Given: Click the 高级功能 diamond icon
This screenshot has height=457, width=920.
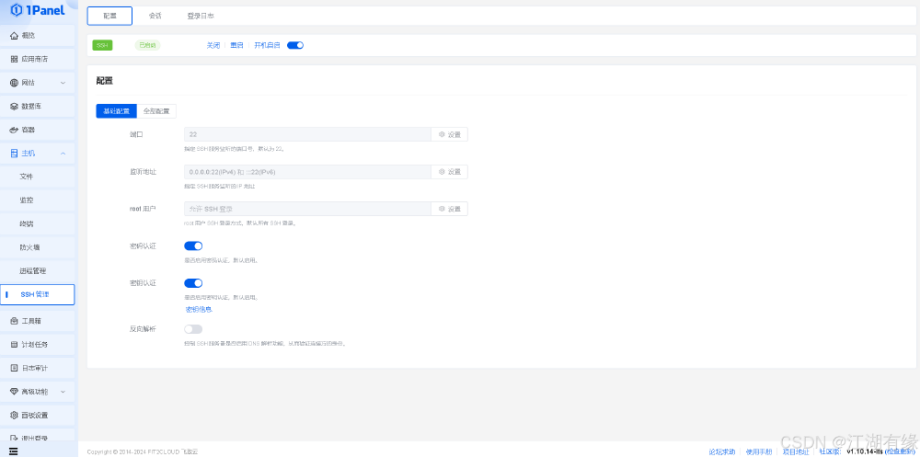Looking at the screenshot, I should pos(14,391).
